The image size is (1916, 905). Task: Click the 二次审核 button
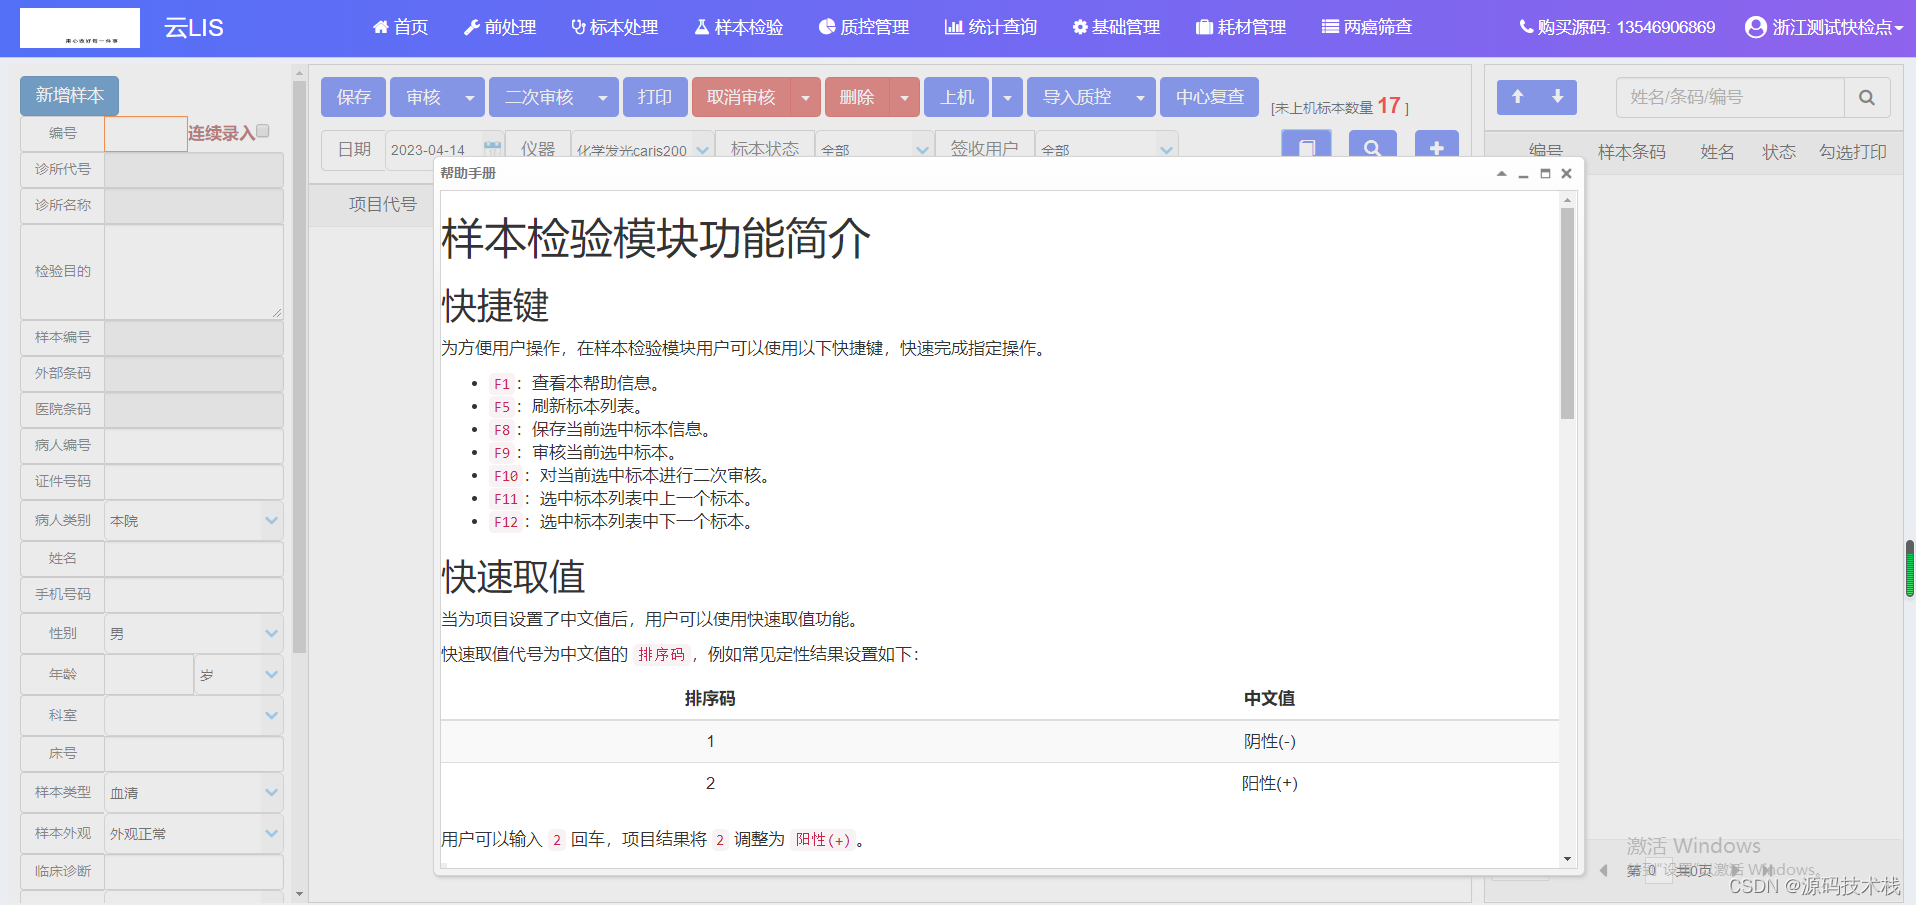(x=539, y=97)
